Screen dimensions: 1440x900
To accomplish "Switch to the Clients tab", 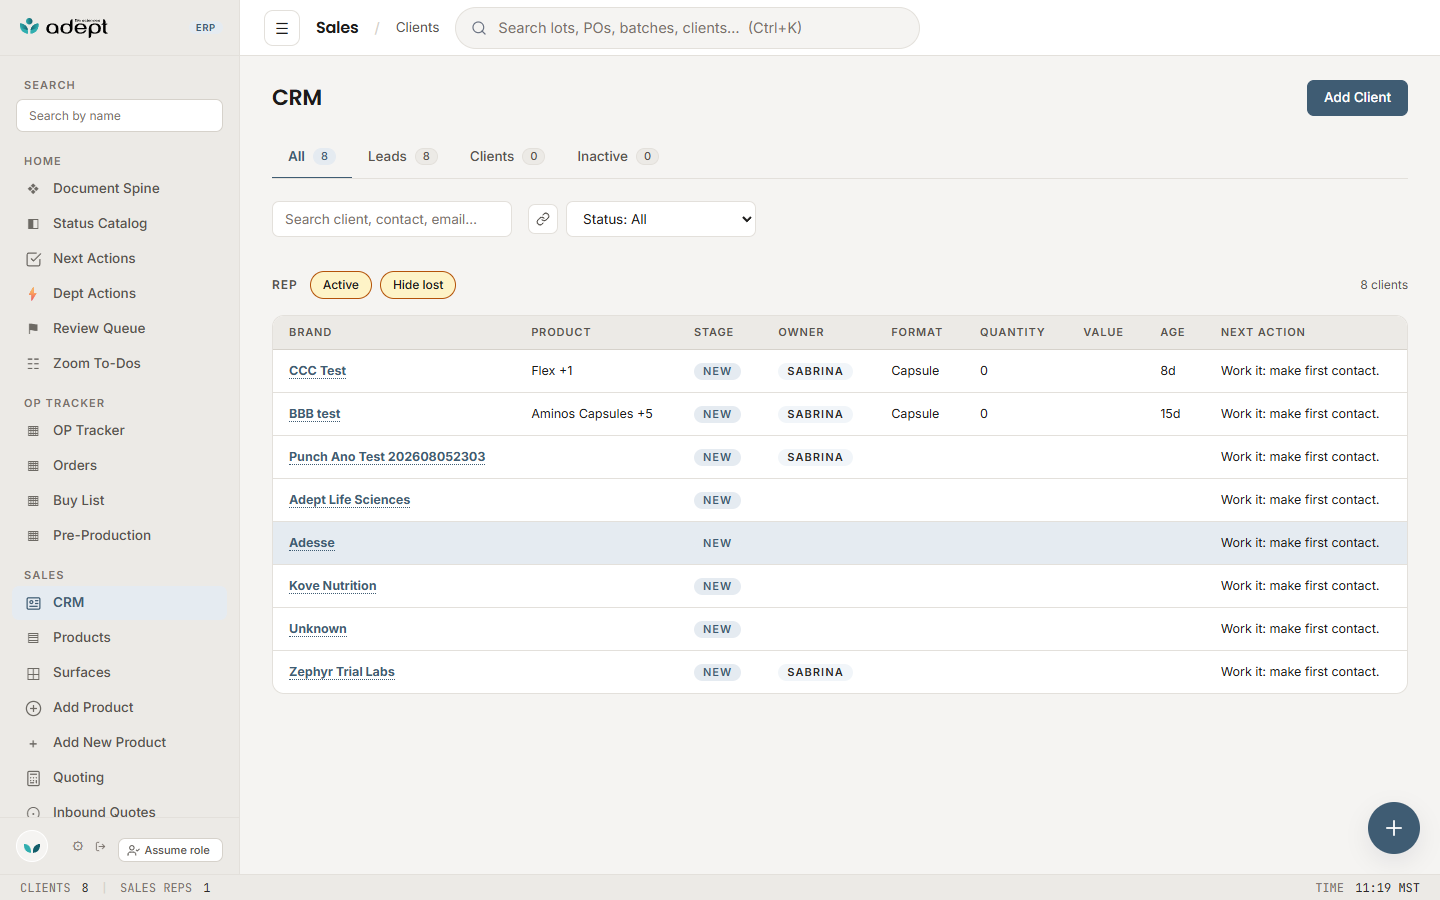I will [507, 156].
